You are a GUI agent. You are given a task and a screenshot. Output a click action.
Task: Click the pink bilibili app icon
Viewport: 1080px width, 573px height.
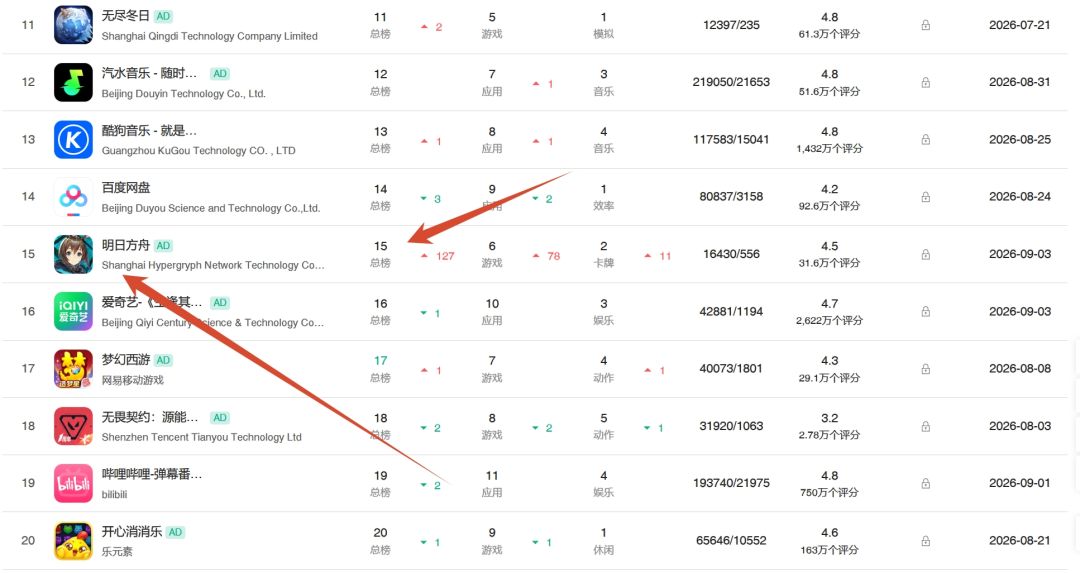[73, 483]
